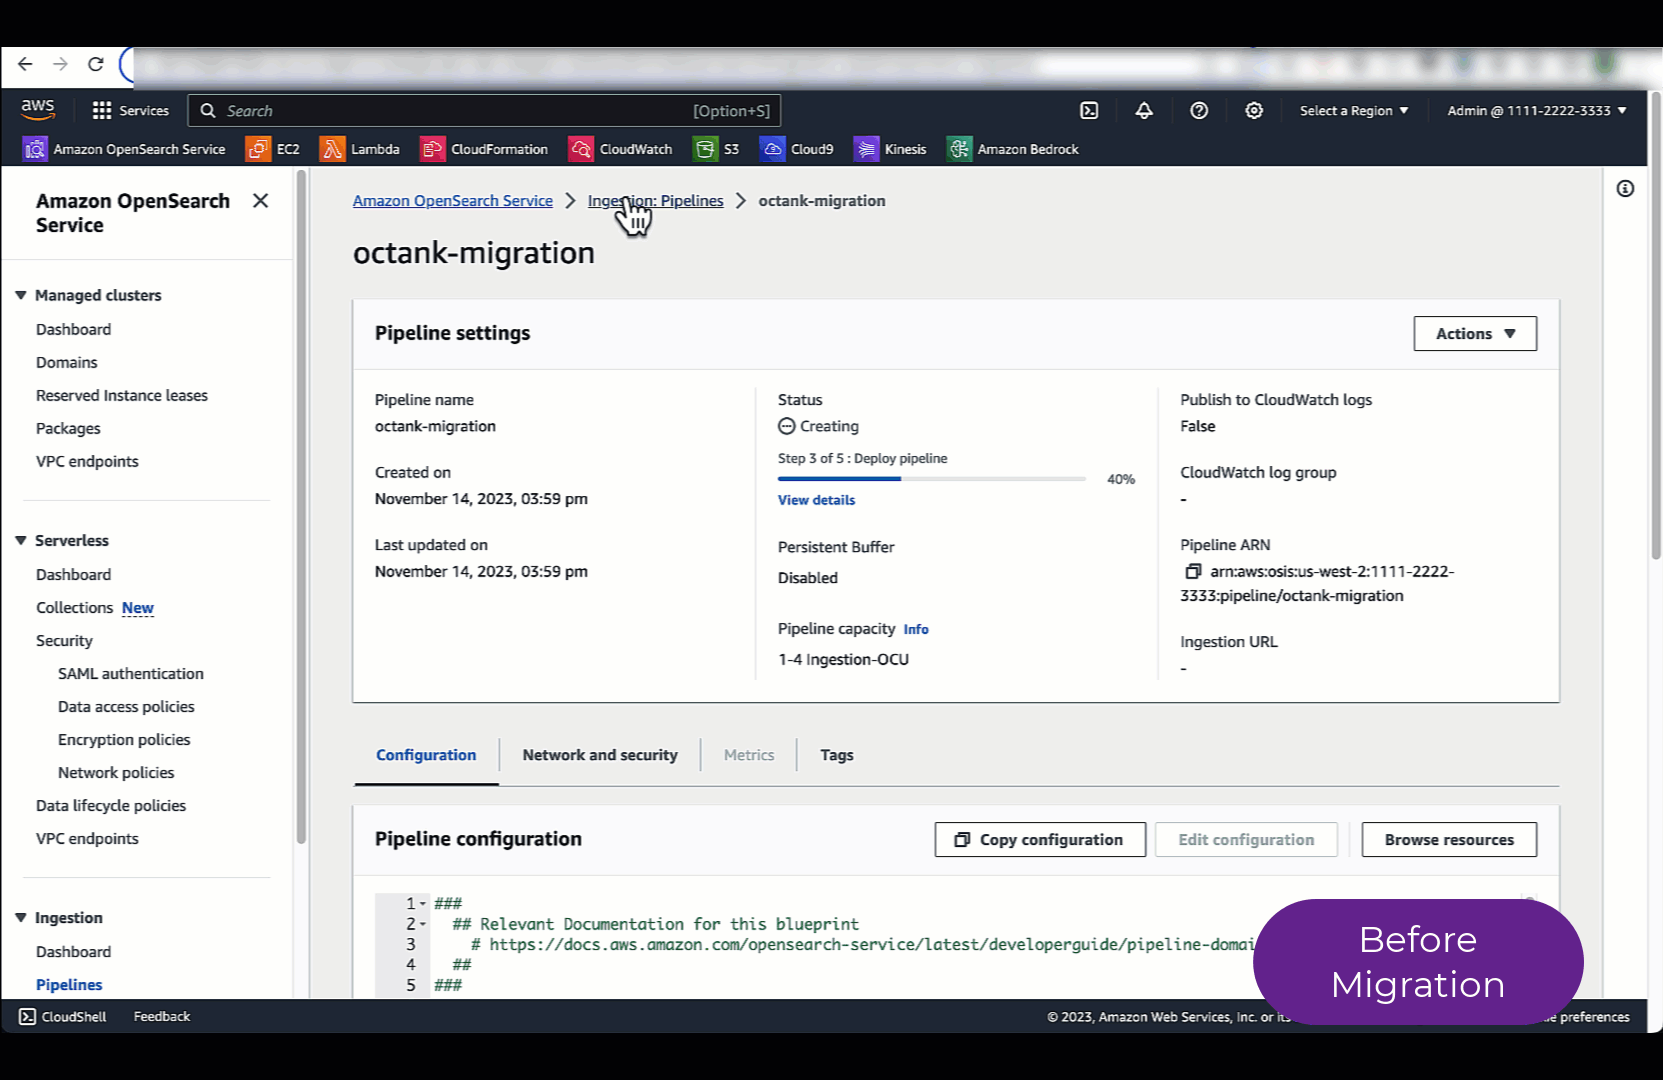The image size is (1663, 1080).
Task: Close the Amazon OpenSearch Service sidebar
Action: click(260, 201)
